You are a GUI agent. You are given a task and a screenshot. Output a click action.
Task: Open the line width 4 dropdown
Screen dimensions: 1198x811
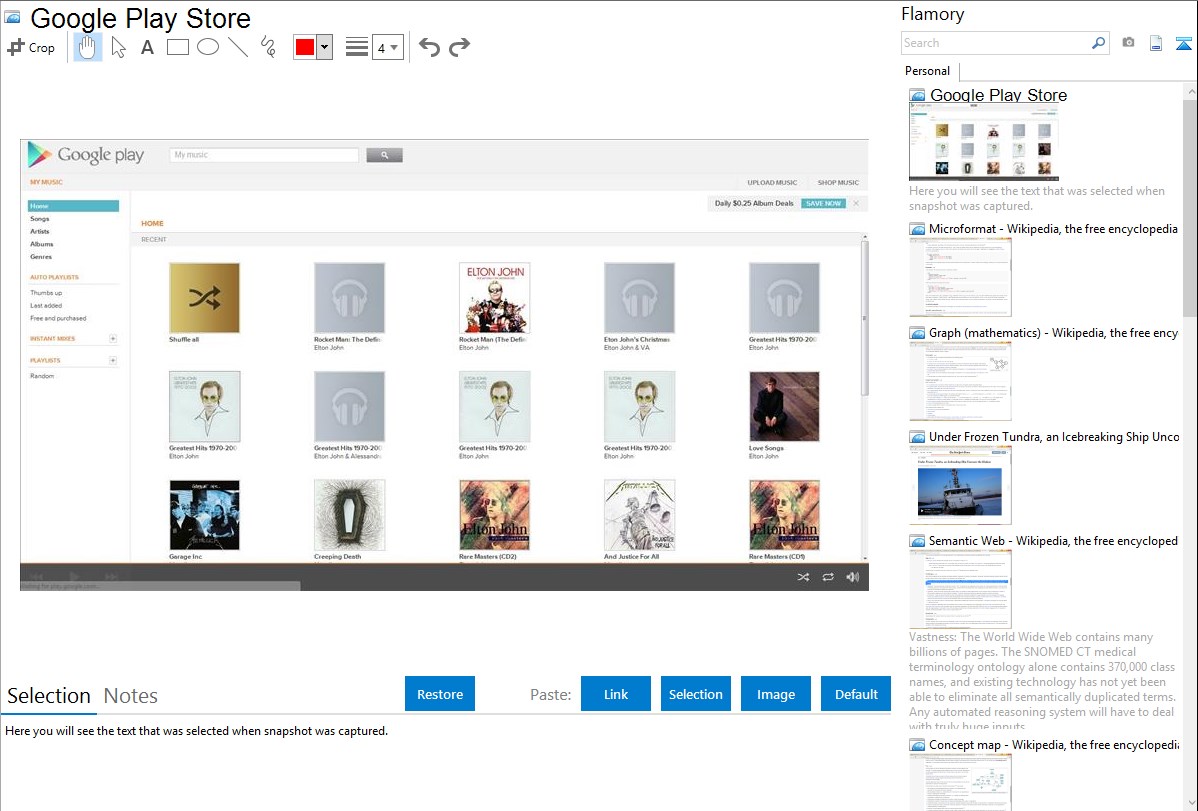click(388, 47)
